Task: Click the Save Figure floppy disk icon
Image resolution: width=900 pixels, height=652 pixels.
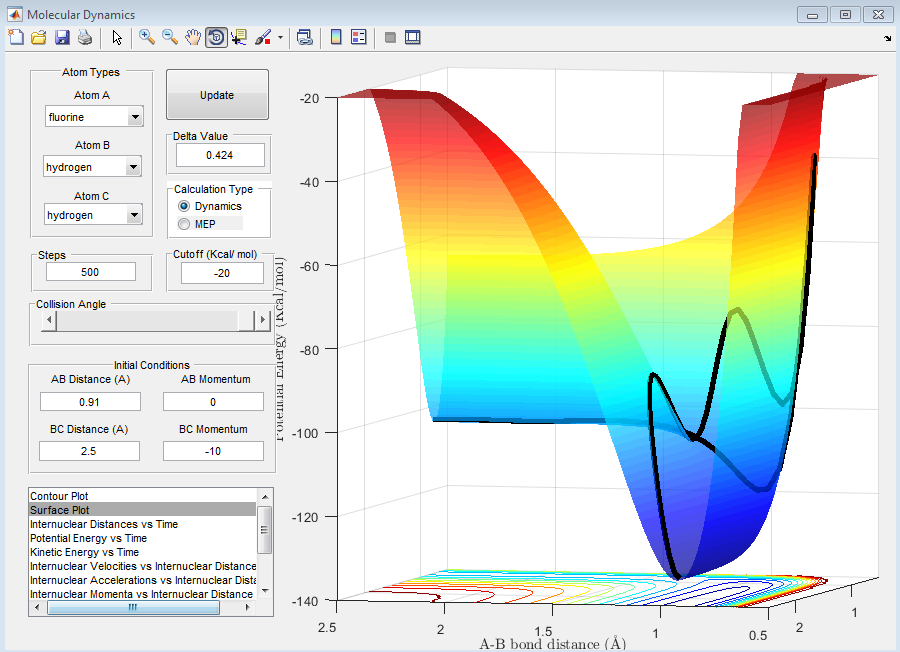Action: (x=62, y=38)
